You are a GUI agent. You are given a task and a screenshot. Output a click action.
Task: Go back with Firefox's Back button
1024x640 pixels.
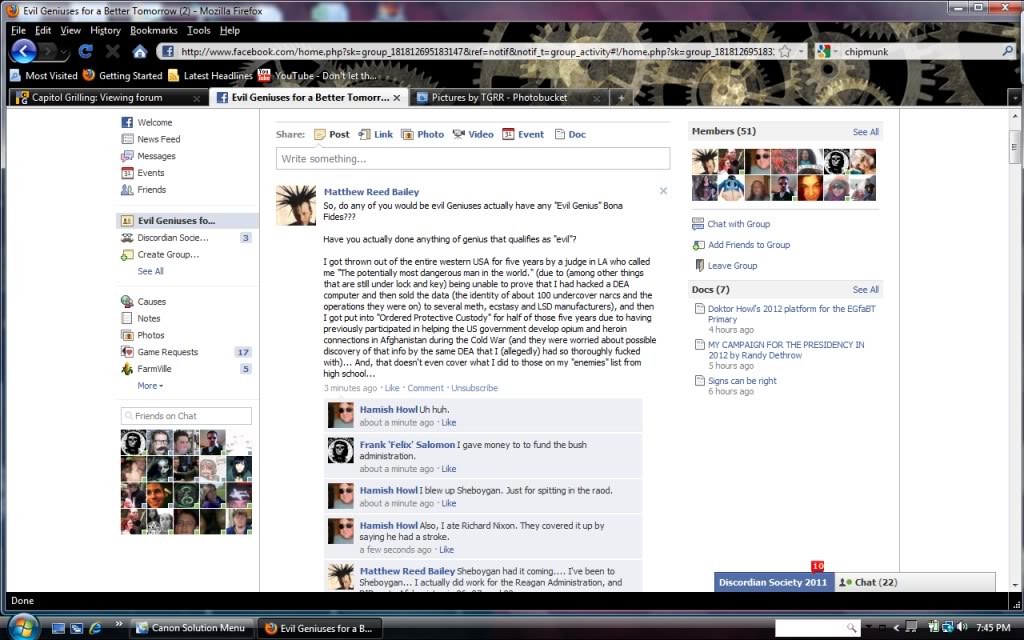pos(24,51)
